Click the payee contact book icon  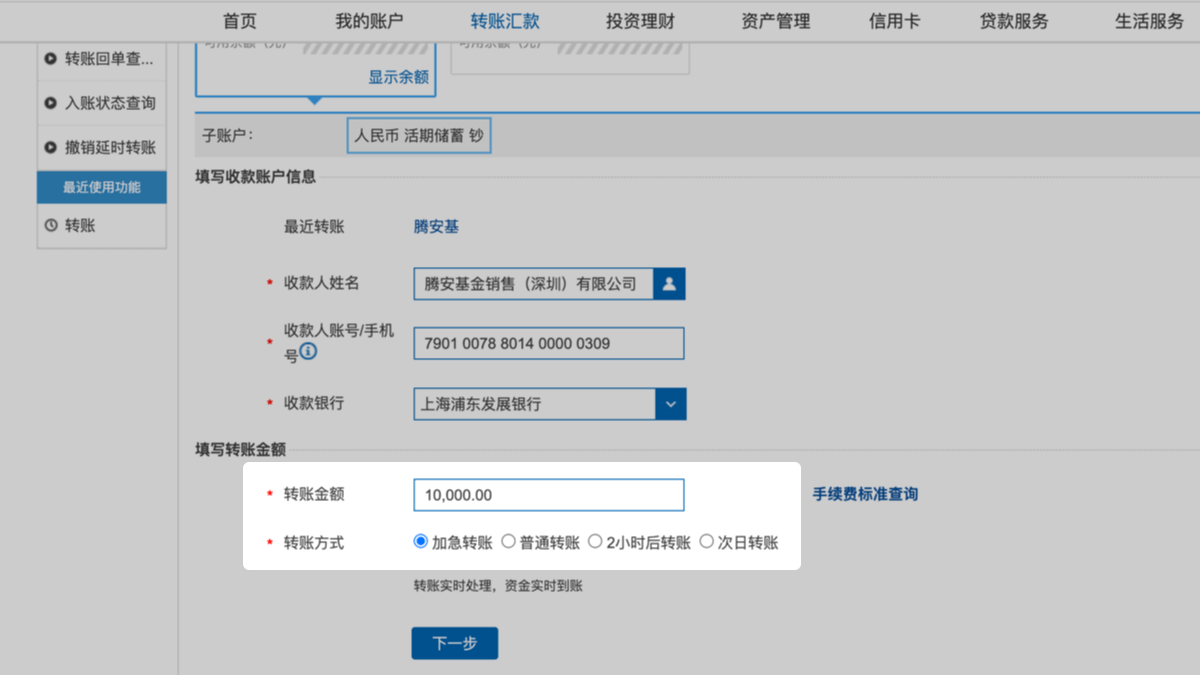pyautogui.click(x=669, y=284)
